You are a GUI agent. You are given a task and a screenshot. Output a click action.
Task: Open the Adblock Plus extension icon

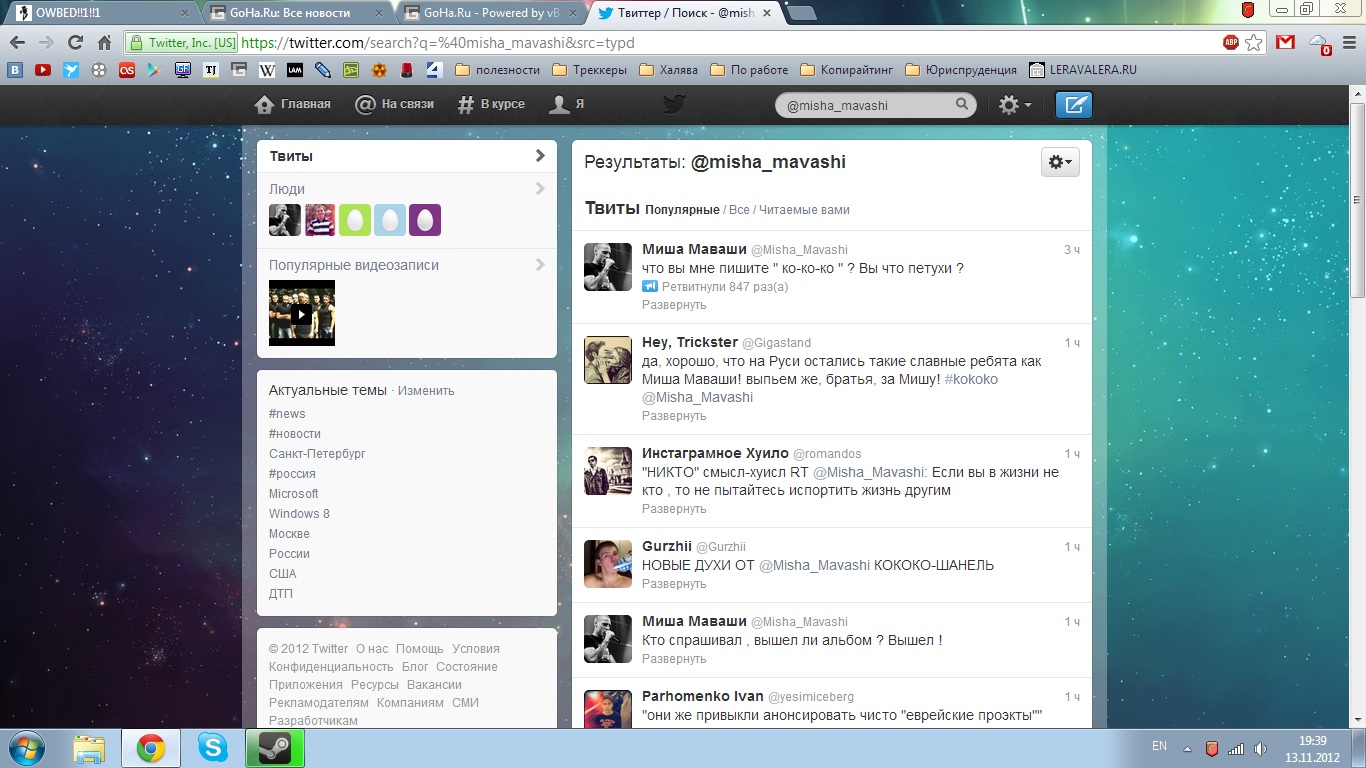coord(1231,43)
